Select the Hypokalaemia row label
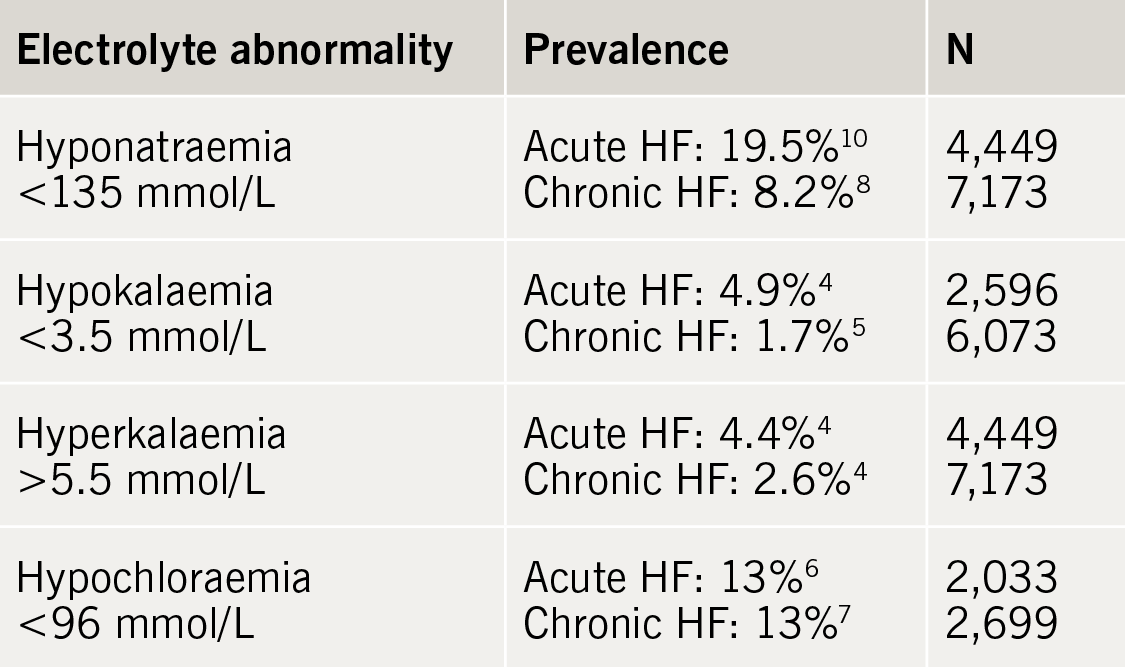This screenshot has width=1125, height=667. [145, 291]
